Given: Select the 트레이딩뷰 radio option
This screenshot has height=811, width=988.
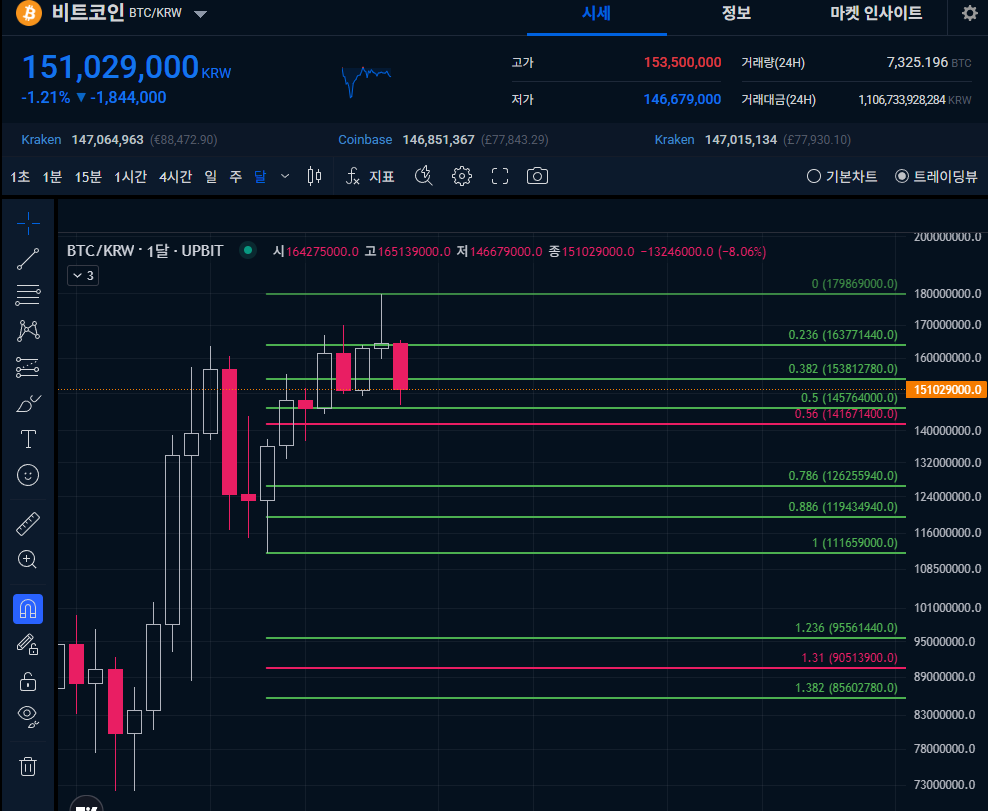Looking at the screenshot, I should pyautogui.click(x=936, y=176).
